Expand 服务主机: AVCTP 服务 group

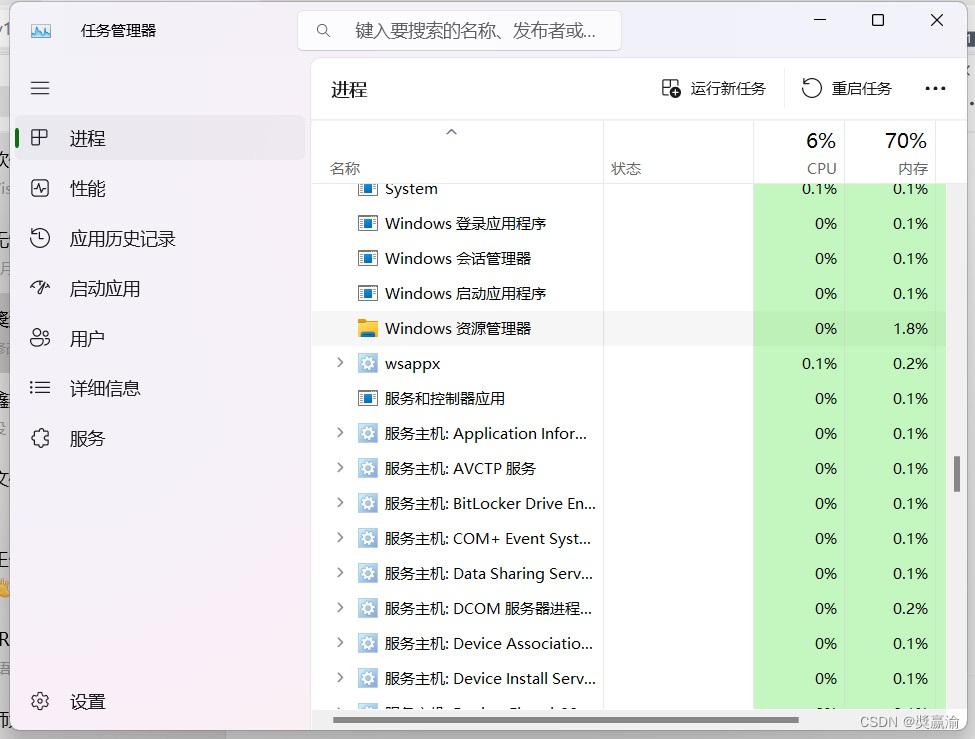coord(340,467)
